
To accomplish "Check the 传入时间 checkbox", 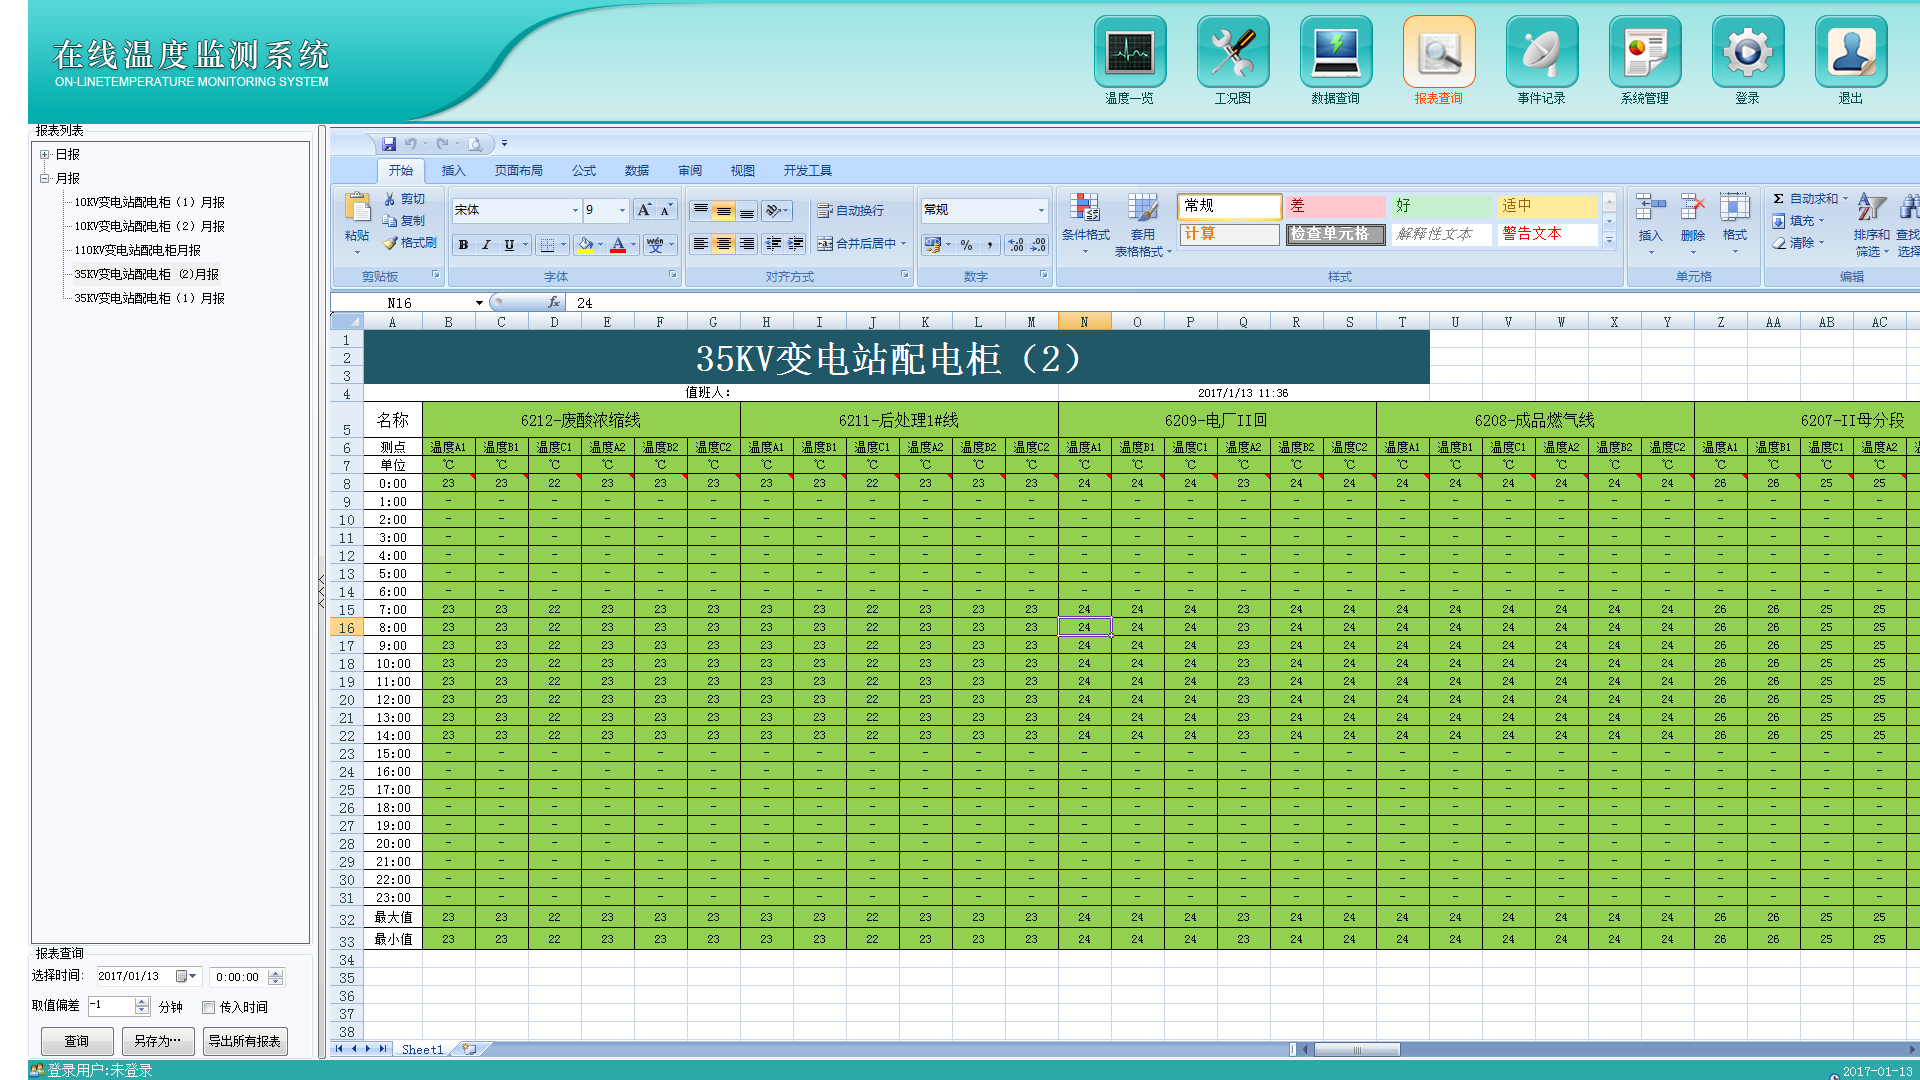I will [x=209, y=1007].
